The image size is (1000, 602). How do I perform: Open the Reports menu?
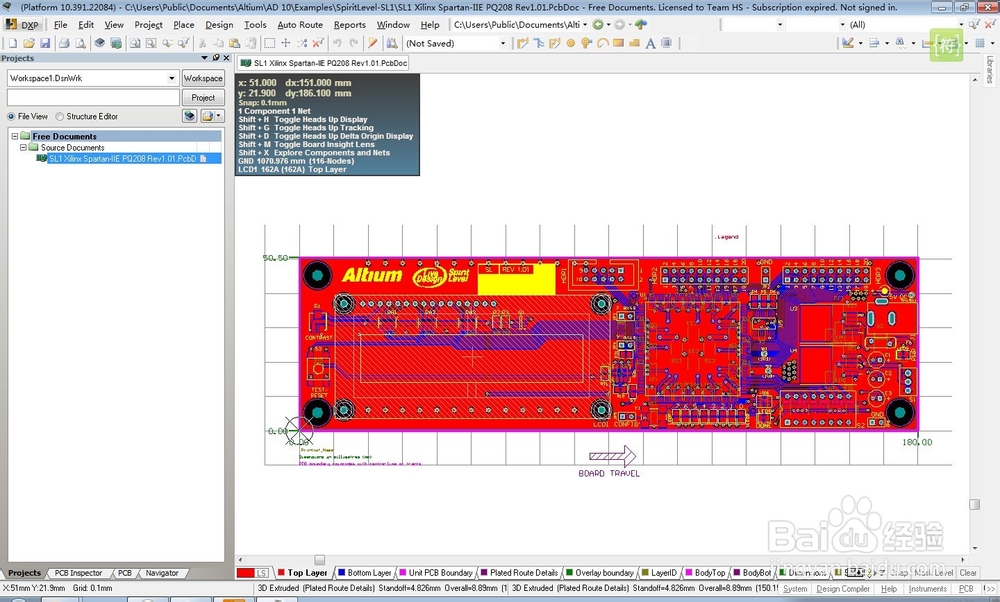click(349, 24)
